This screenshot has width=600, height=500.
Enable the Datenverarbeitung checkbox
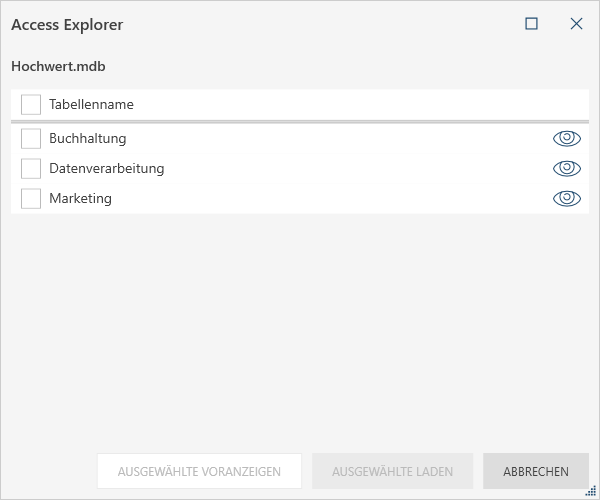coord(31,169)
